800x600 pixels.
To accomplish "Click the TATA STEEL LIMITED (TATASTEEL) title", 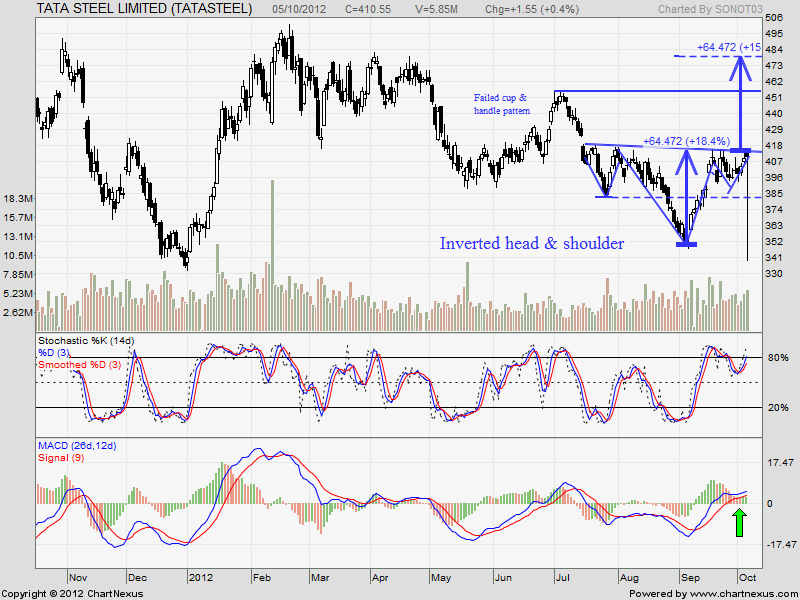I will click(x=144, y=9).
